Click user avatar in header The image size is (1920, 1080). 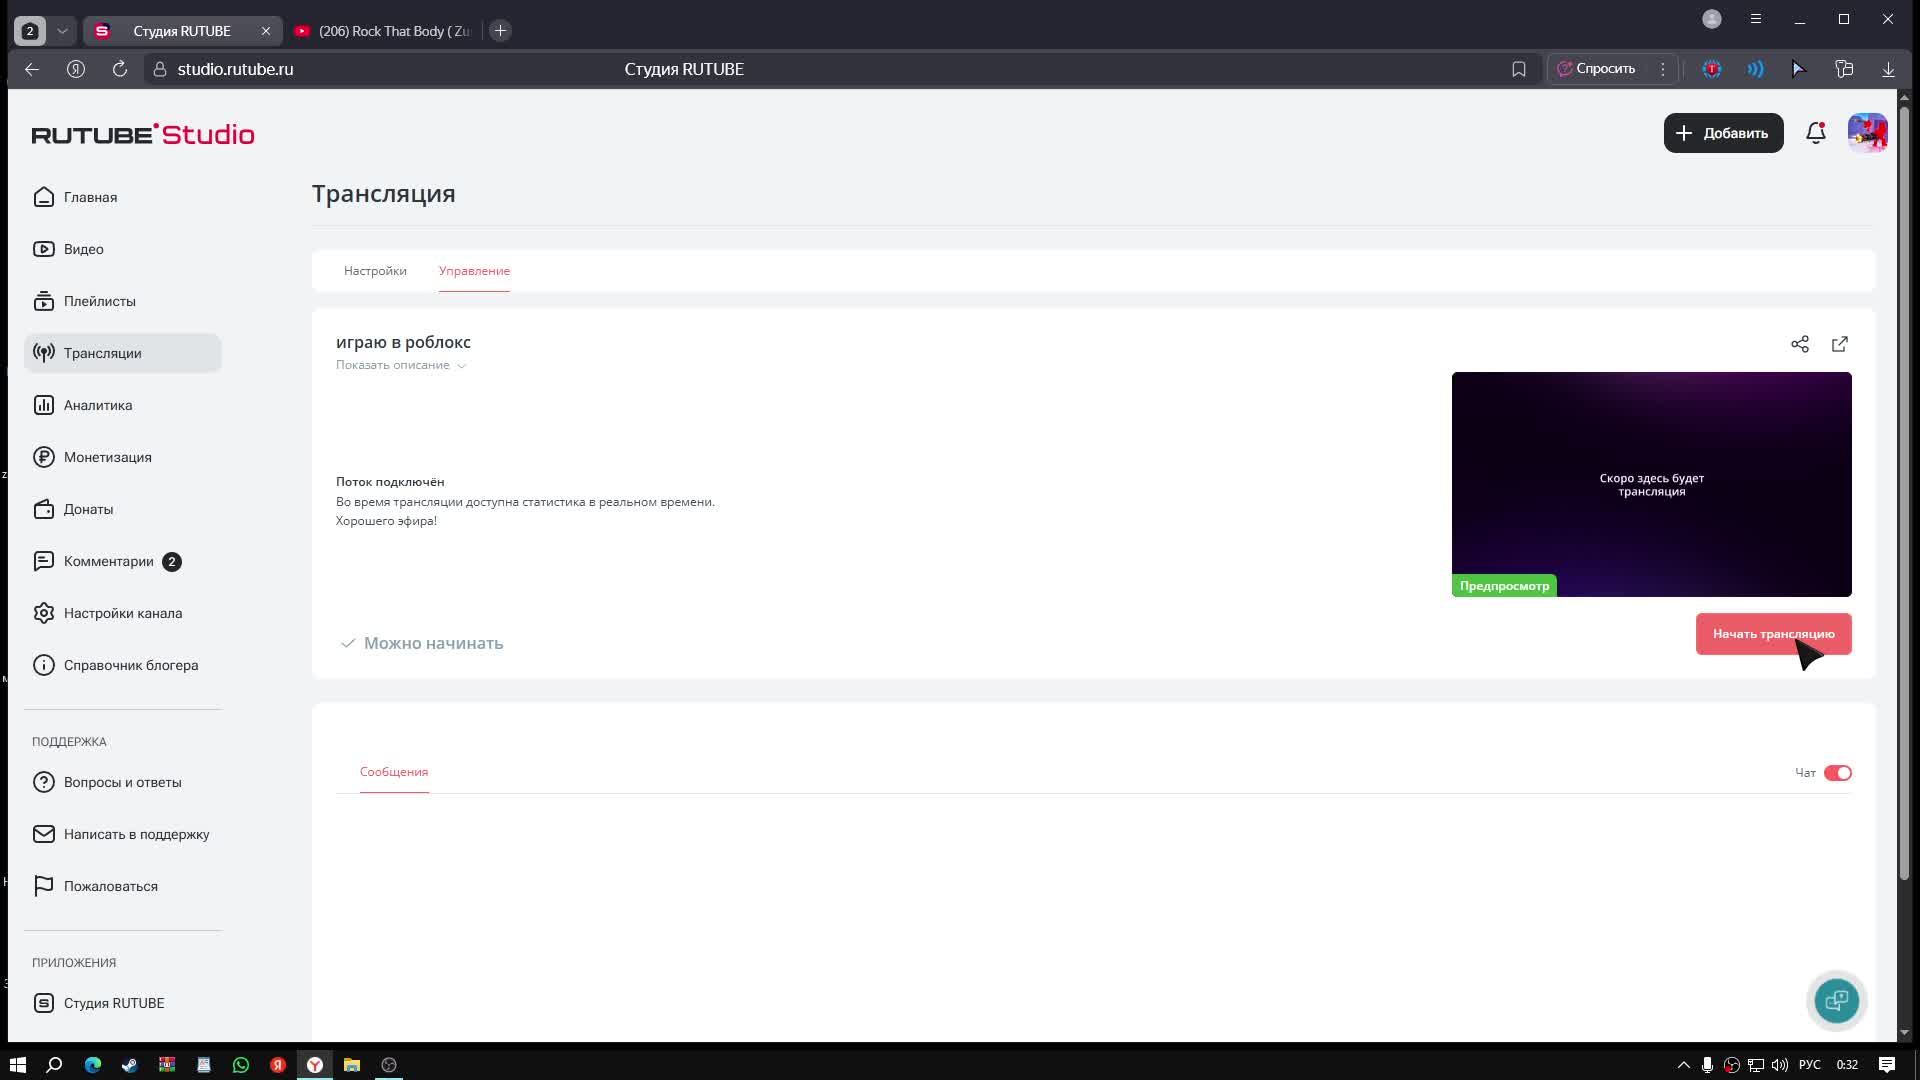[x=1867, y=133]
